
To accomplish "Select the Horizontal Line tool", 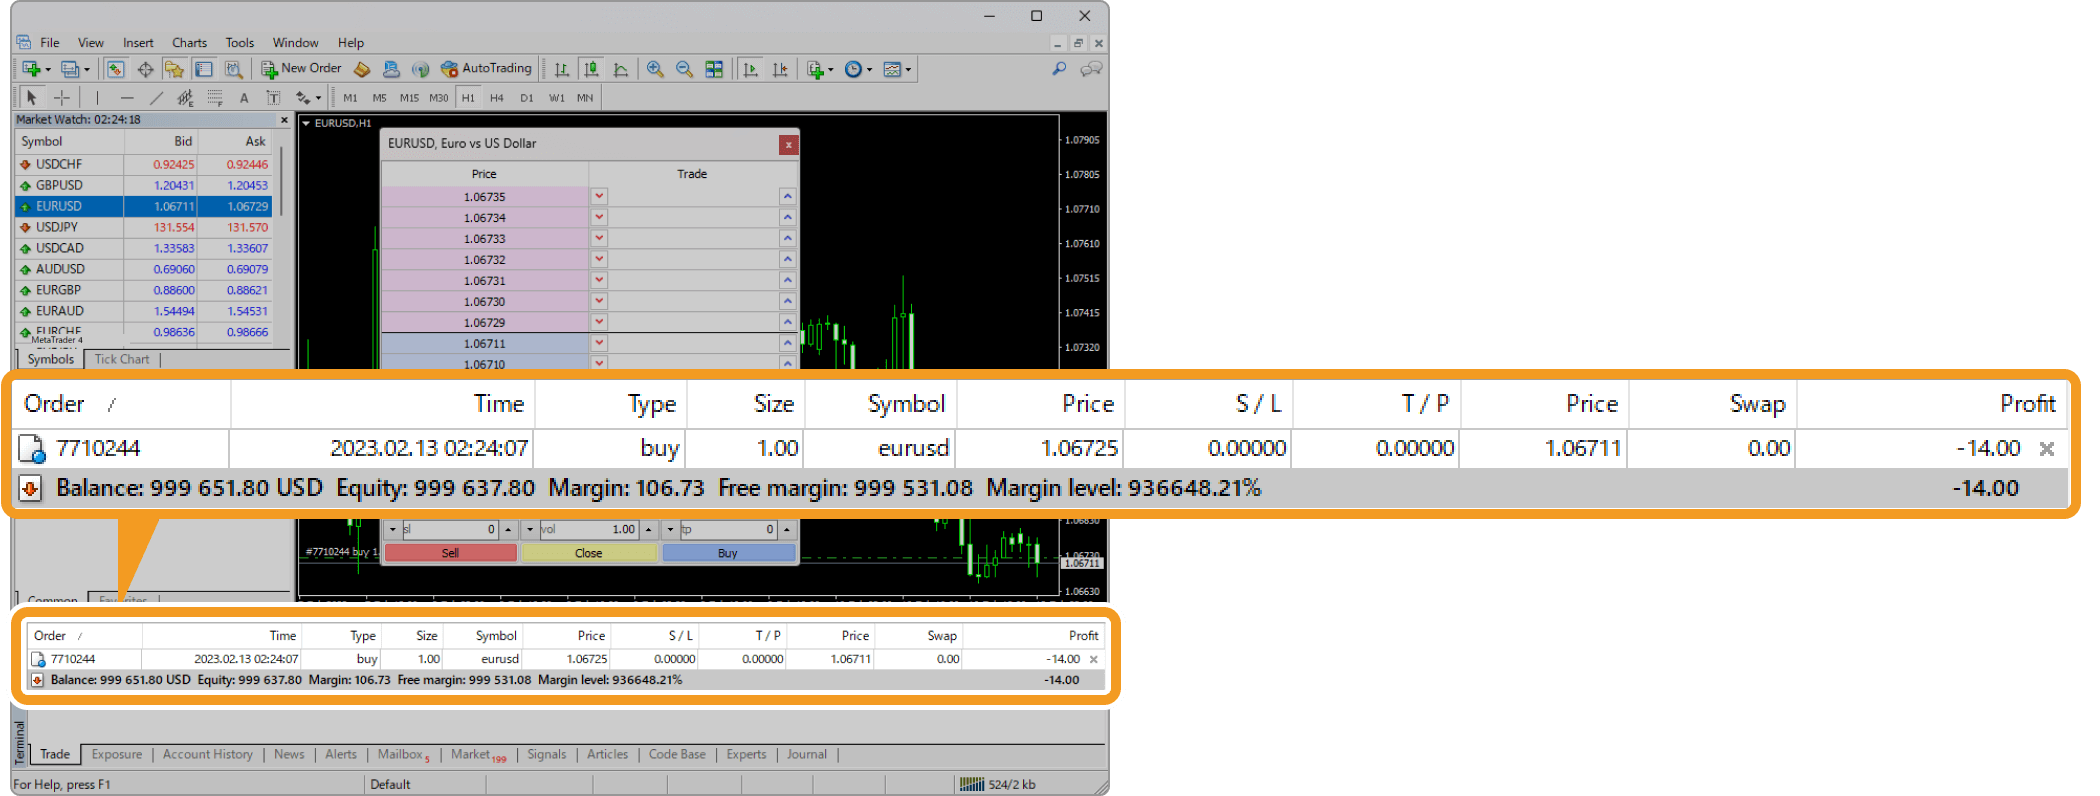I will click(126, 97).
